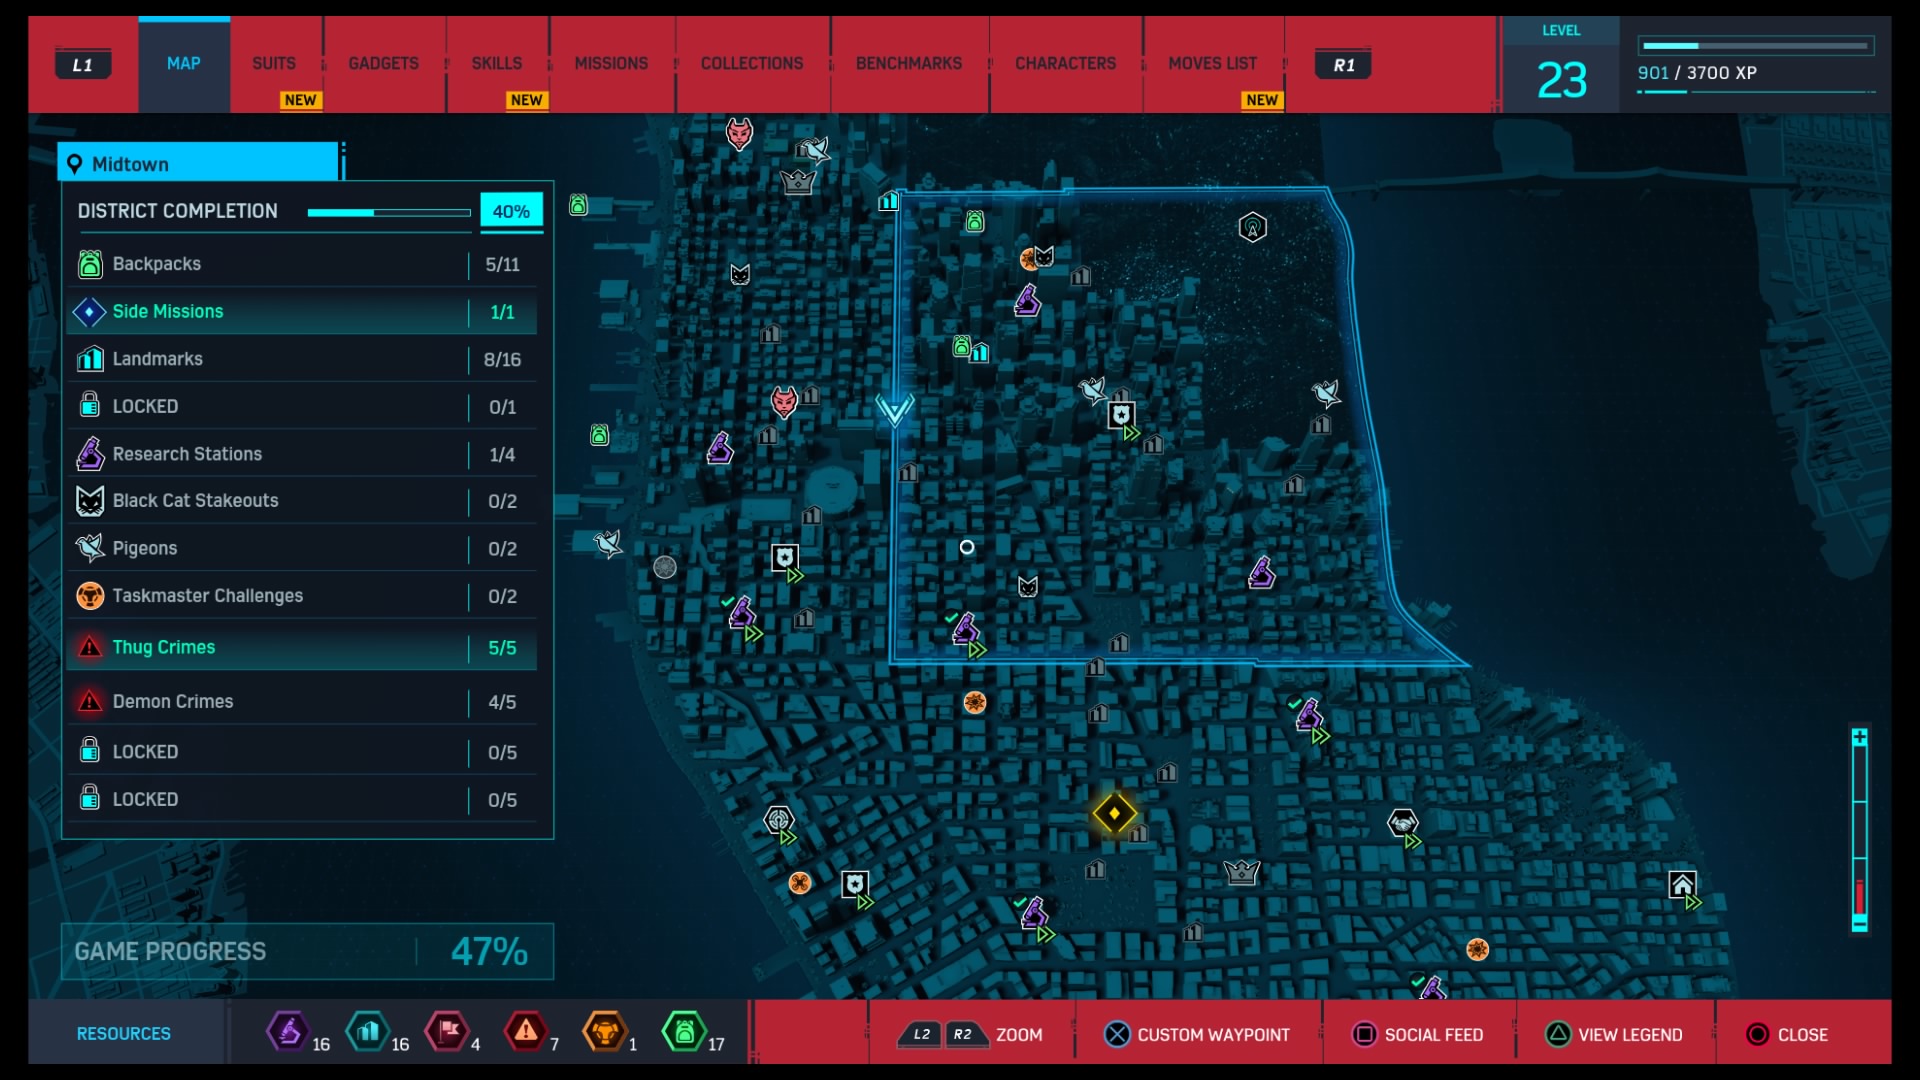Select the Black Cat marker west of Midtown
Viewport: 1920px width, 1080px height.
[x=740, y=275]
